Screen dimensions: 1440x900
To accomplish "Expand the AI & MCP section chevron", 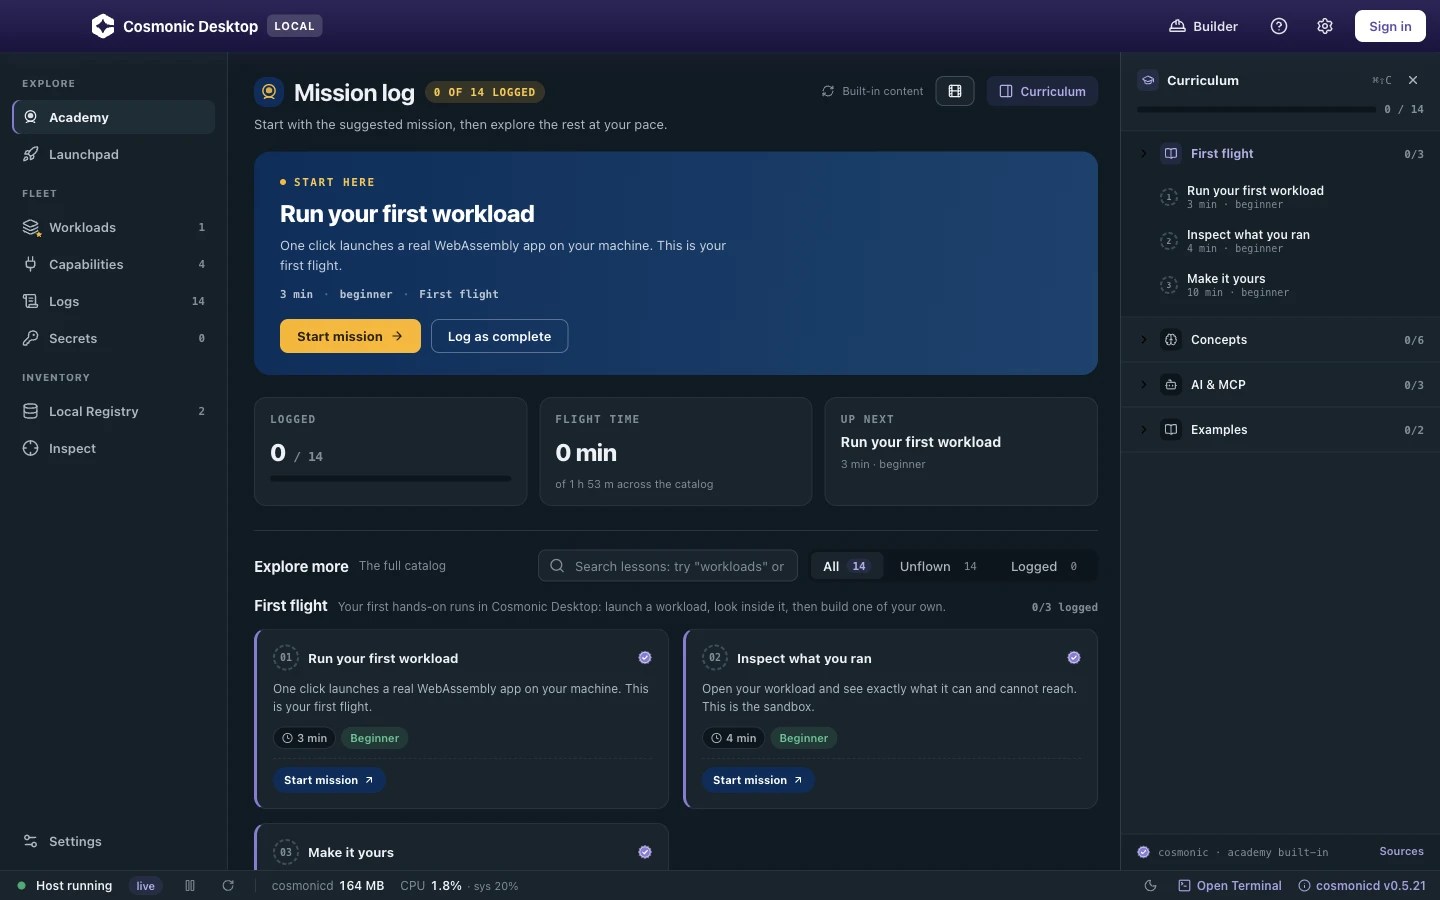I will (x=1144, y=385).
